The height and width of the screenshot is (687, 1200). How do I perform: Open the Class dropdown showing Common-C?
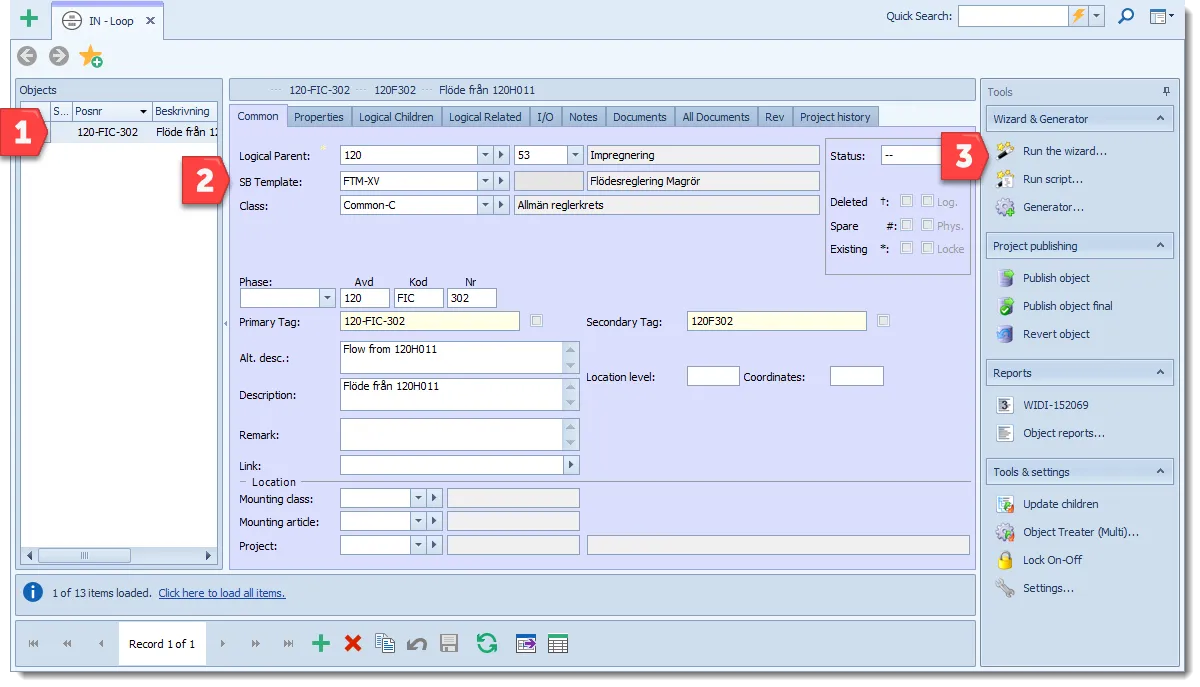click(485, 205)
